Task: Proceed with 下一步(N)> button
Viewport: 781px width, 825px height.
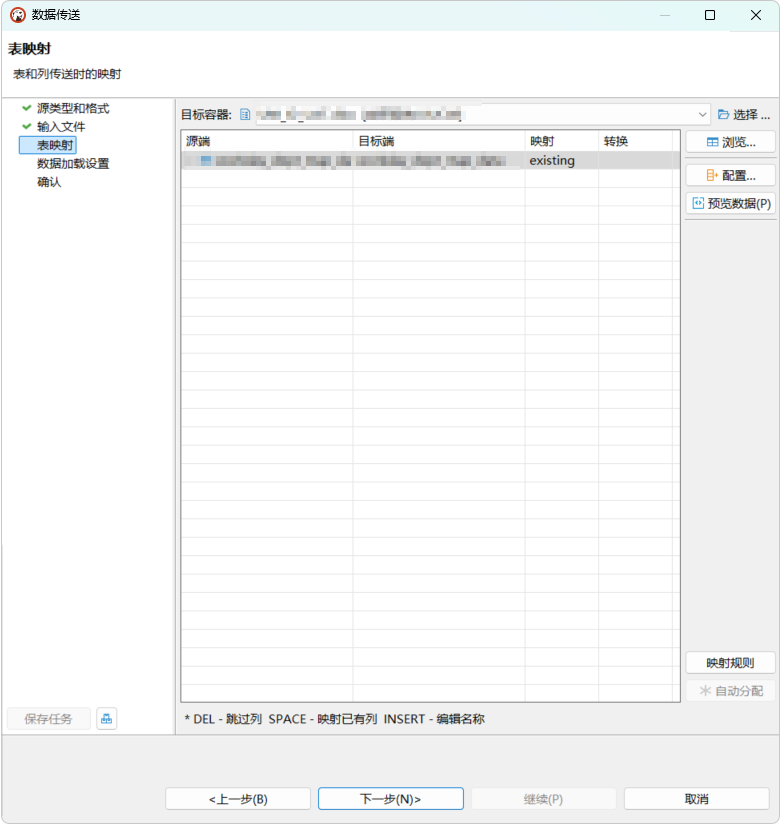Action: click(390, 799)
